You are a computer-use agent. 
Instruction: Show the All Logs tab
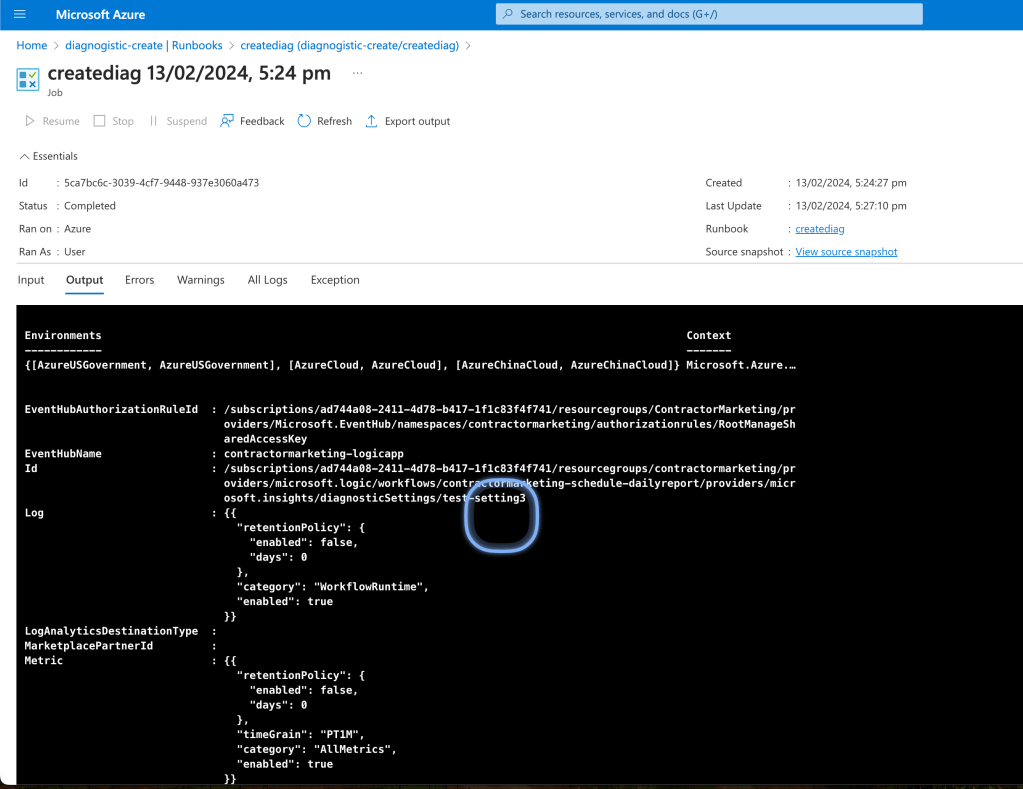pyautogui.click(x=267, y=280)
